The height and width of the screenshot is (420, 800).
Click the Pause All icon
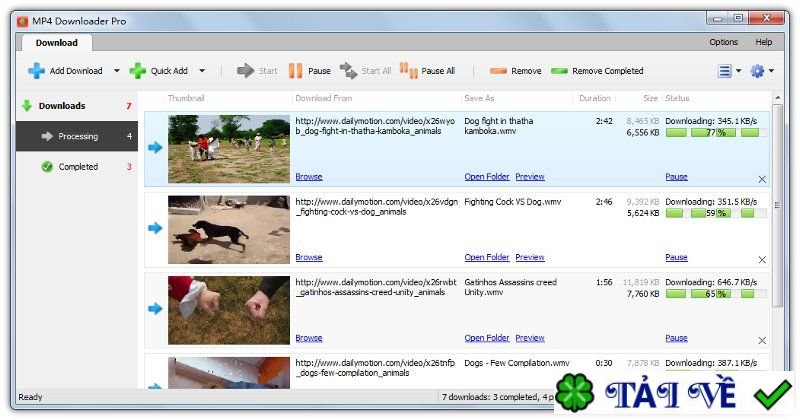[409, 70]
